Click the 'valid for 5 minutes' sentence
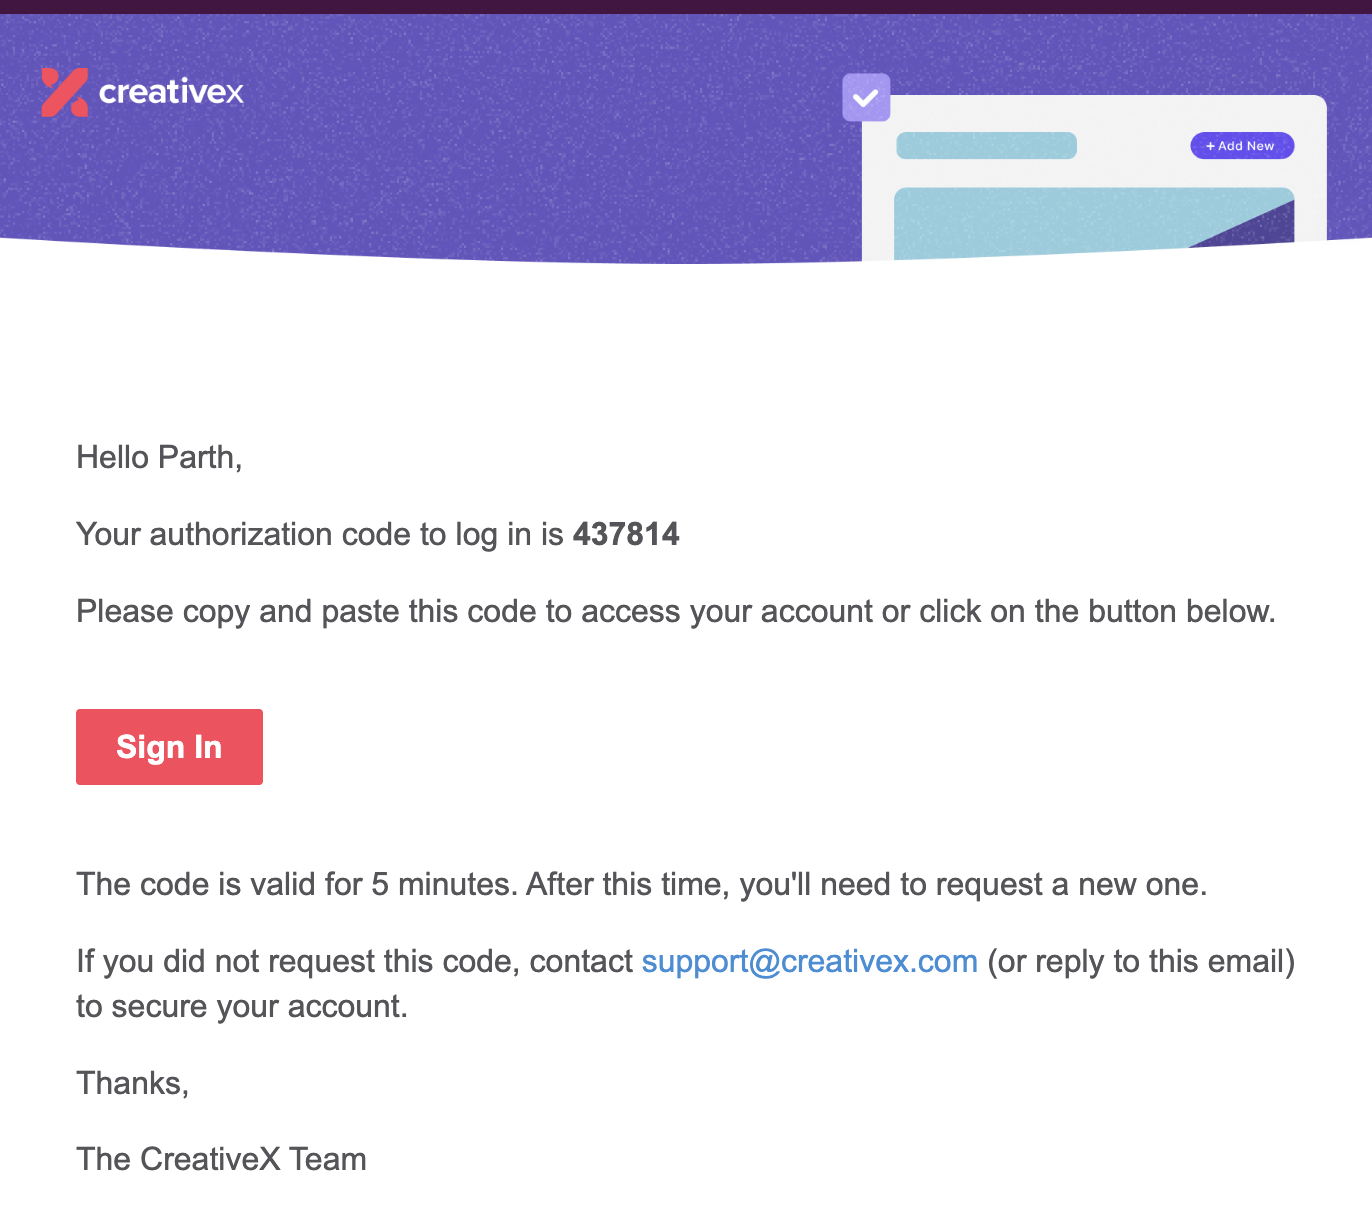The height and width of the screenshot is (1218, 1372). click(642, 884)
